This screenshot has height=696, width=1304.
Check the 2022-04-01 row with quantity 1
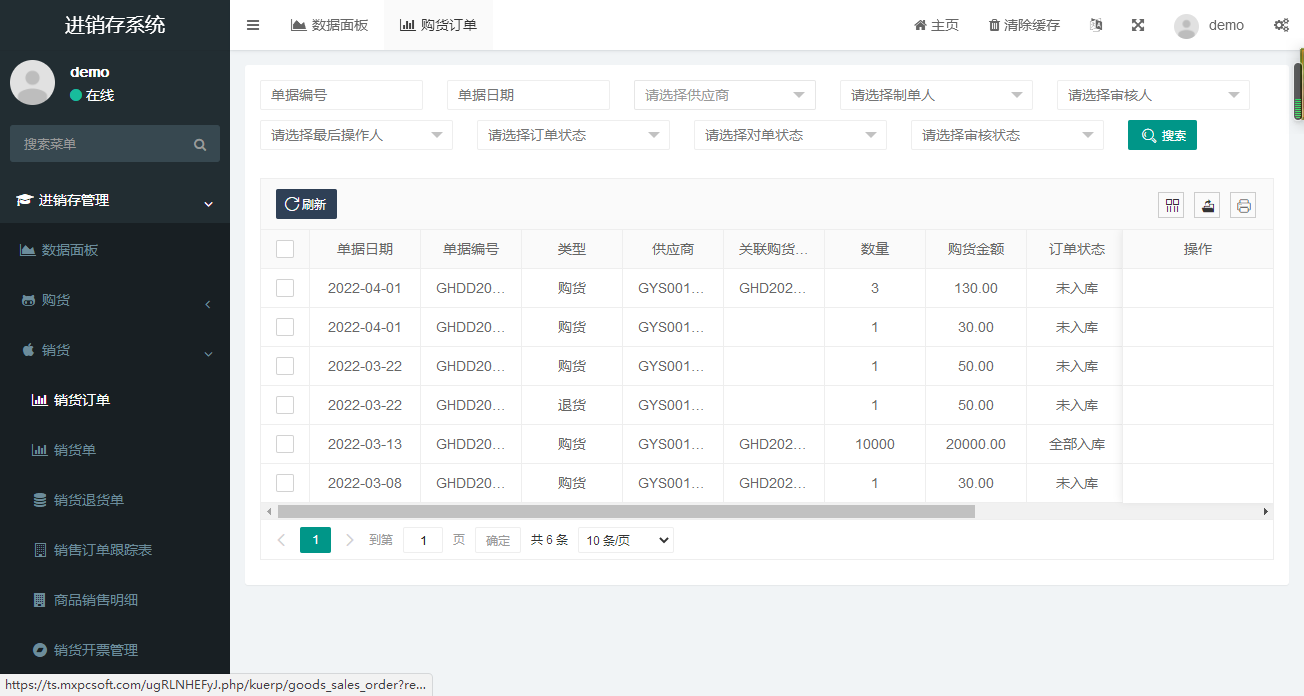[x=285, y=327]
